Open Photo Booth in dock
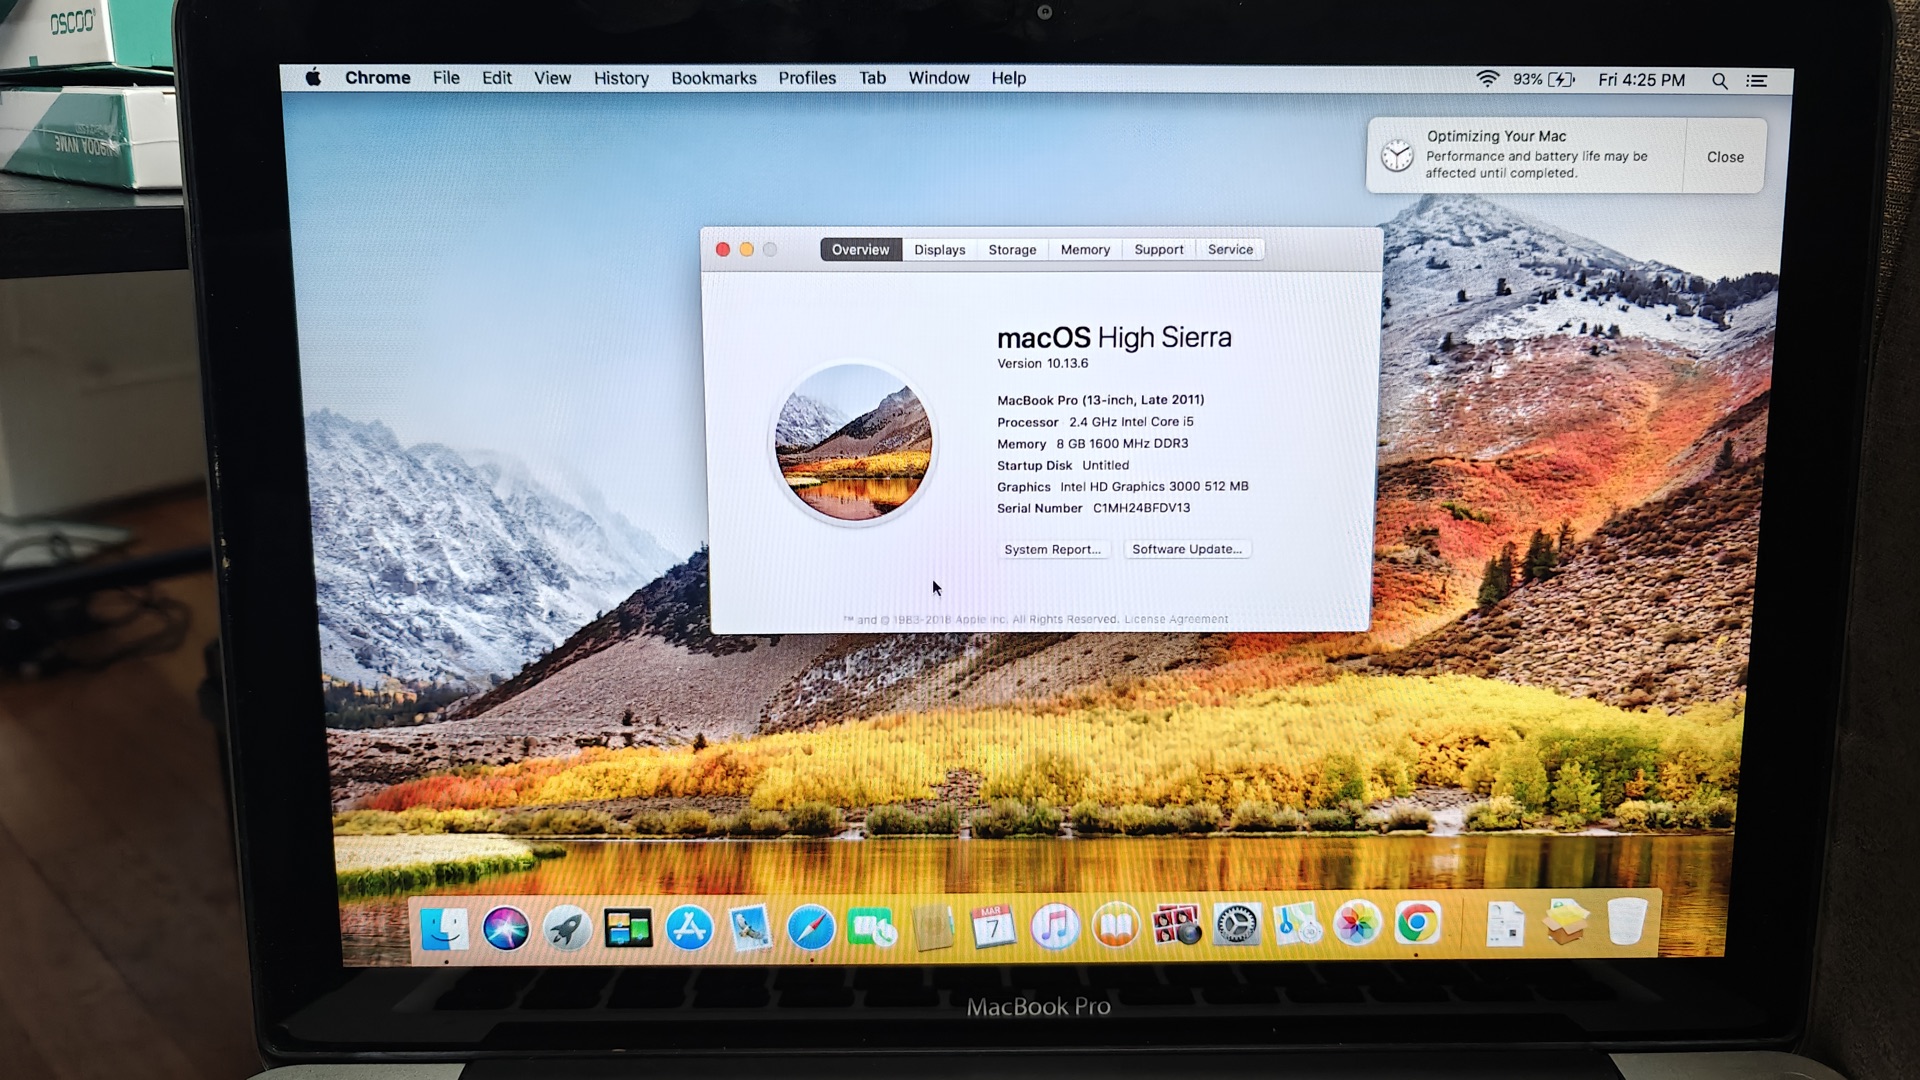 (x=1176, y=925)
